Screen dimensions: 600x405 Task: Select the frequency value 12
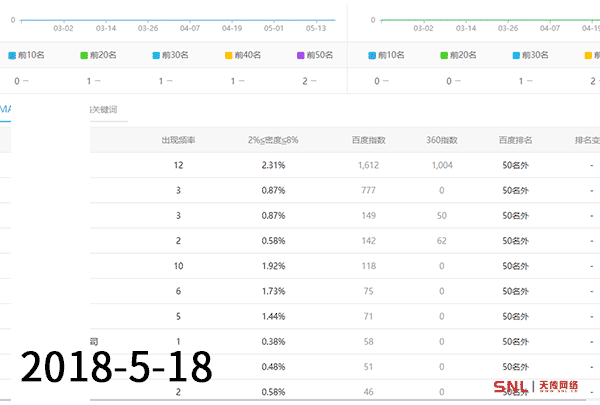[x=178, y=165]
